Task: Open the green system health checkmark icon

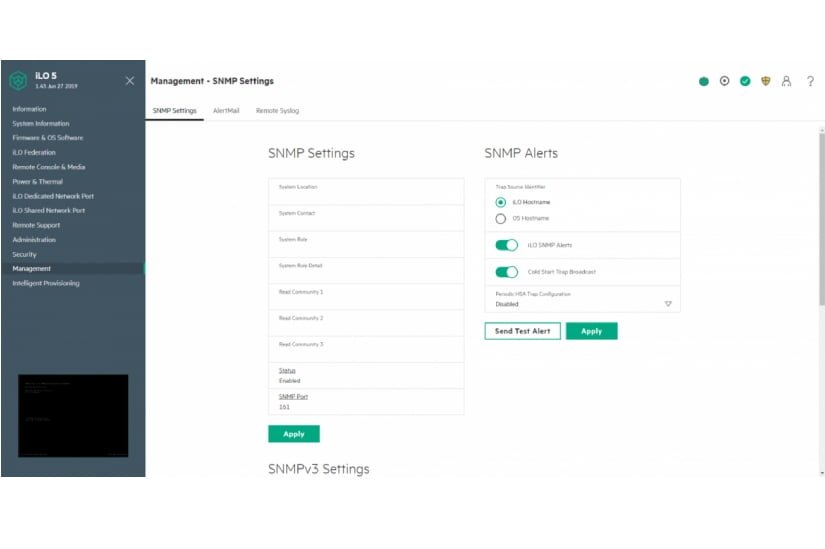Action: 745,81
